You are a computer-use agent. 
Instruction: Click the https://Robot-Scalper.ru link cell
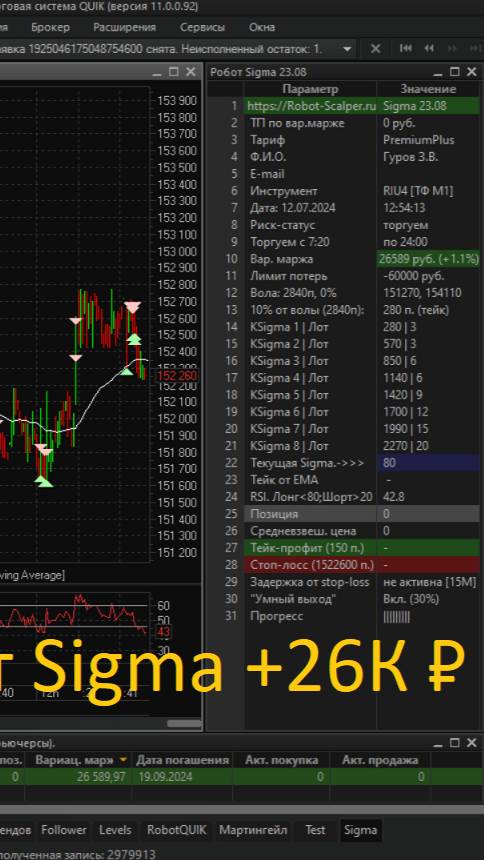tap(311, 106)
